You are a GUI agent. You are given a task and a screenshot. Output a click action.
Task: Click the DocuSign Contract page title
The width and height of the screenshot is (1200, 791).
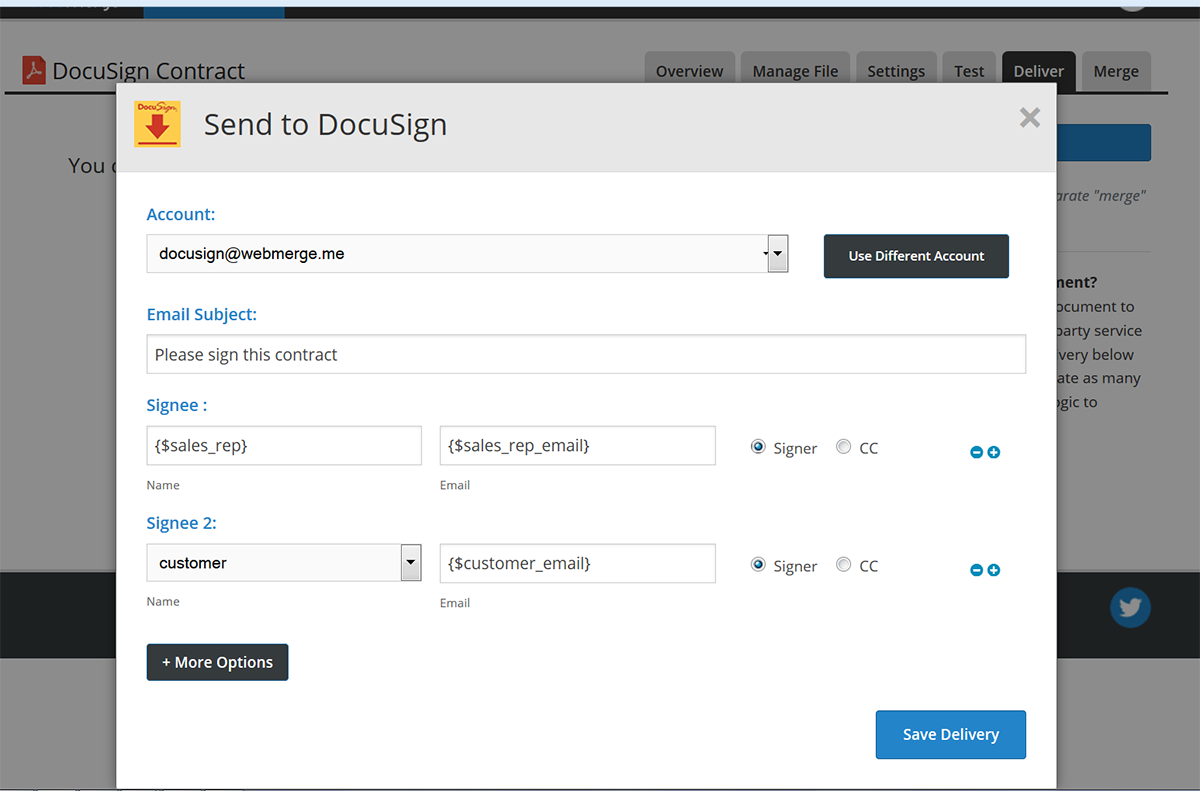coord(149,71)
